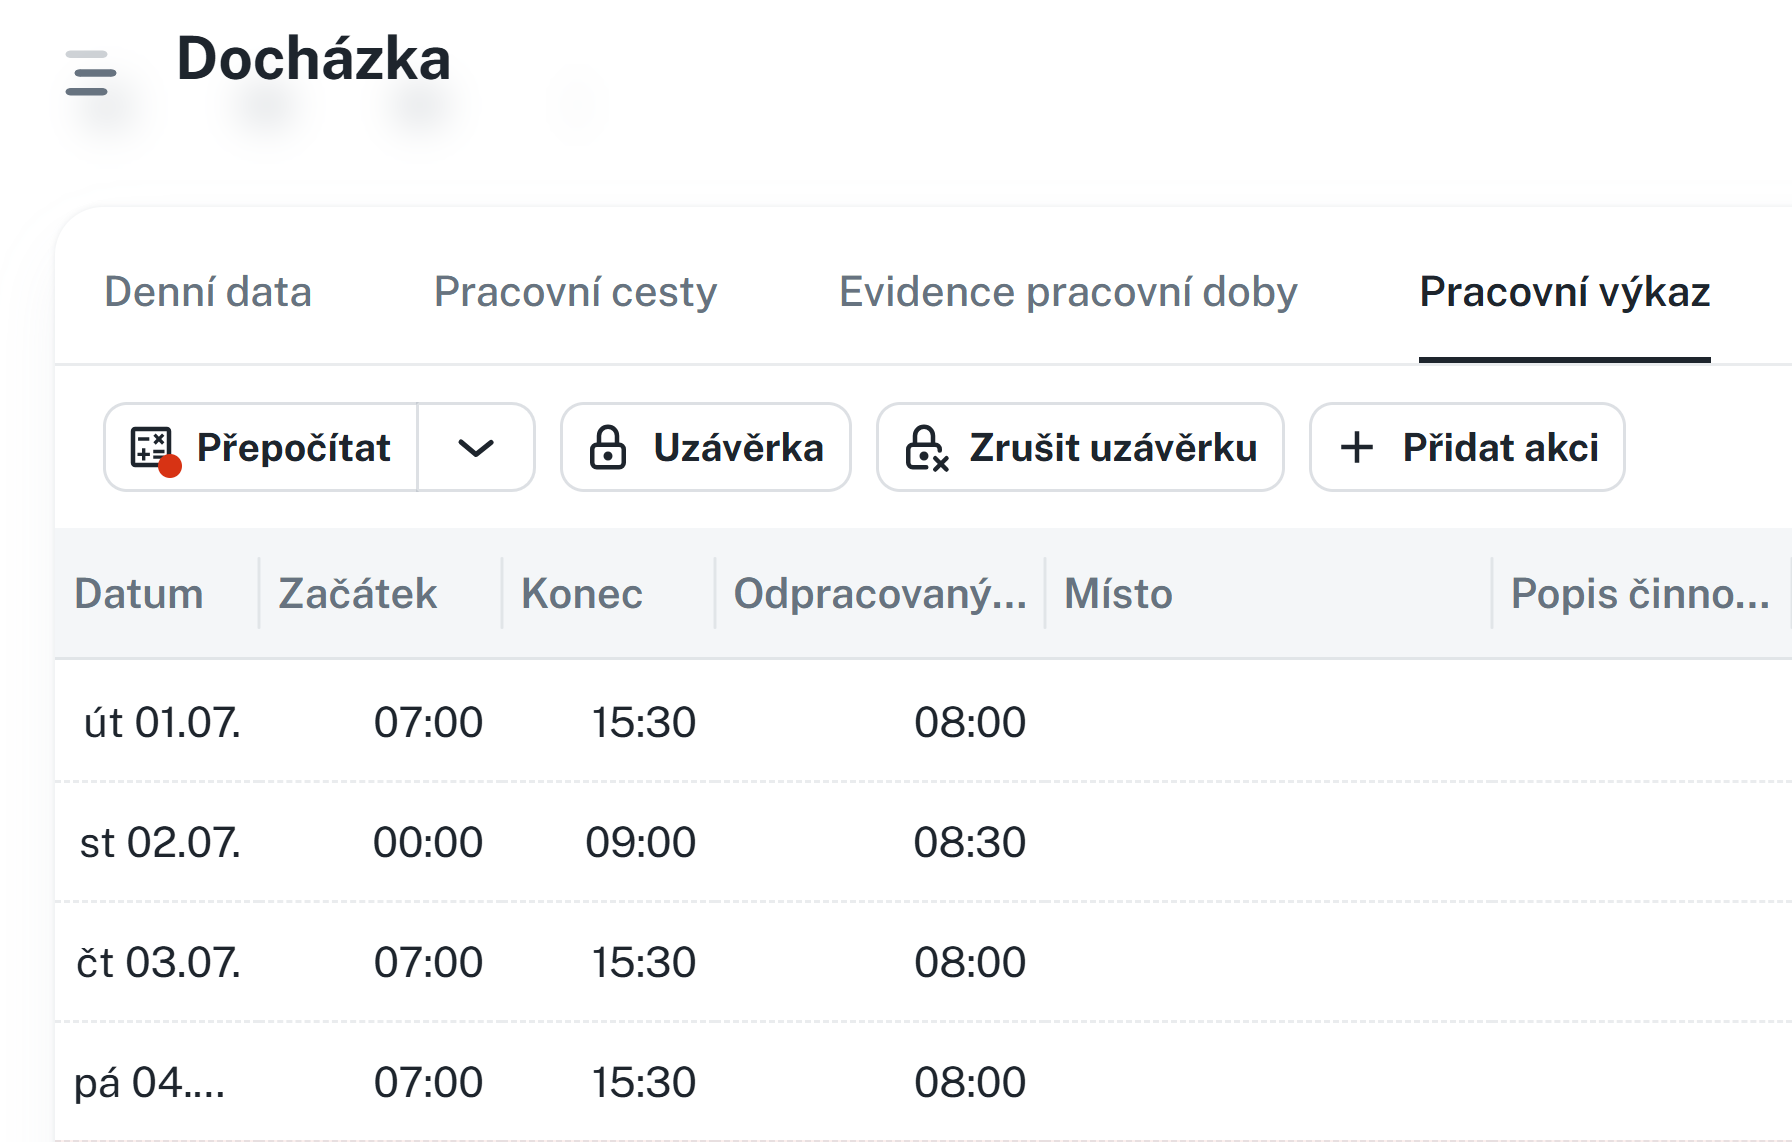Select the row for út 01.07.
Image resolution: width=1792 pixels, height=1142 pixels.
click(x=162, y=722)
